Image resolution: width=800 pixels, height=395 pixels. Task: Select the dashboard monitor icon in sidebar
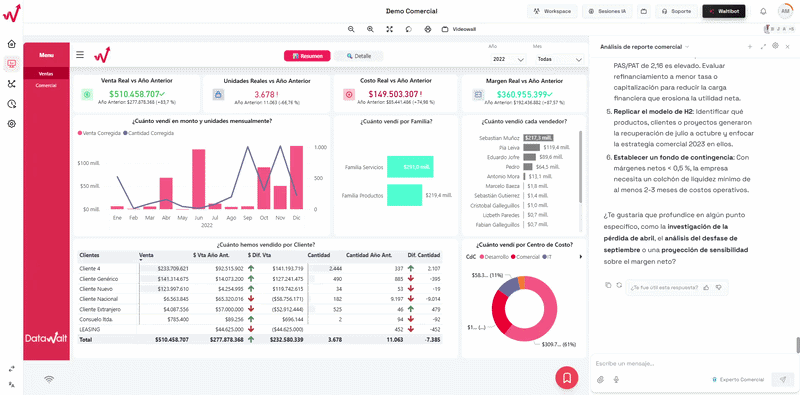point(12,64)
